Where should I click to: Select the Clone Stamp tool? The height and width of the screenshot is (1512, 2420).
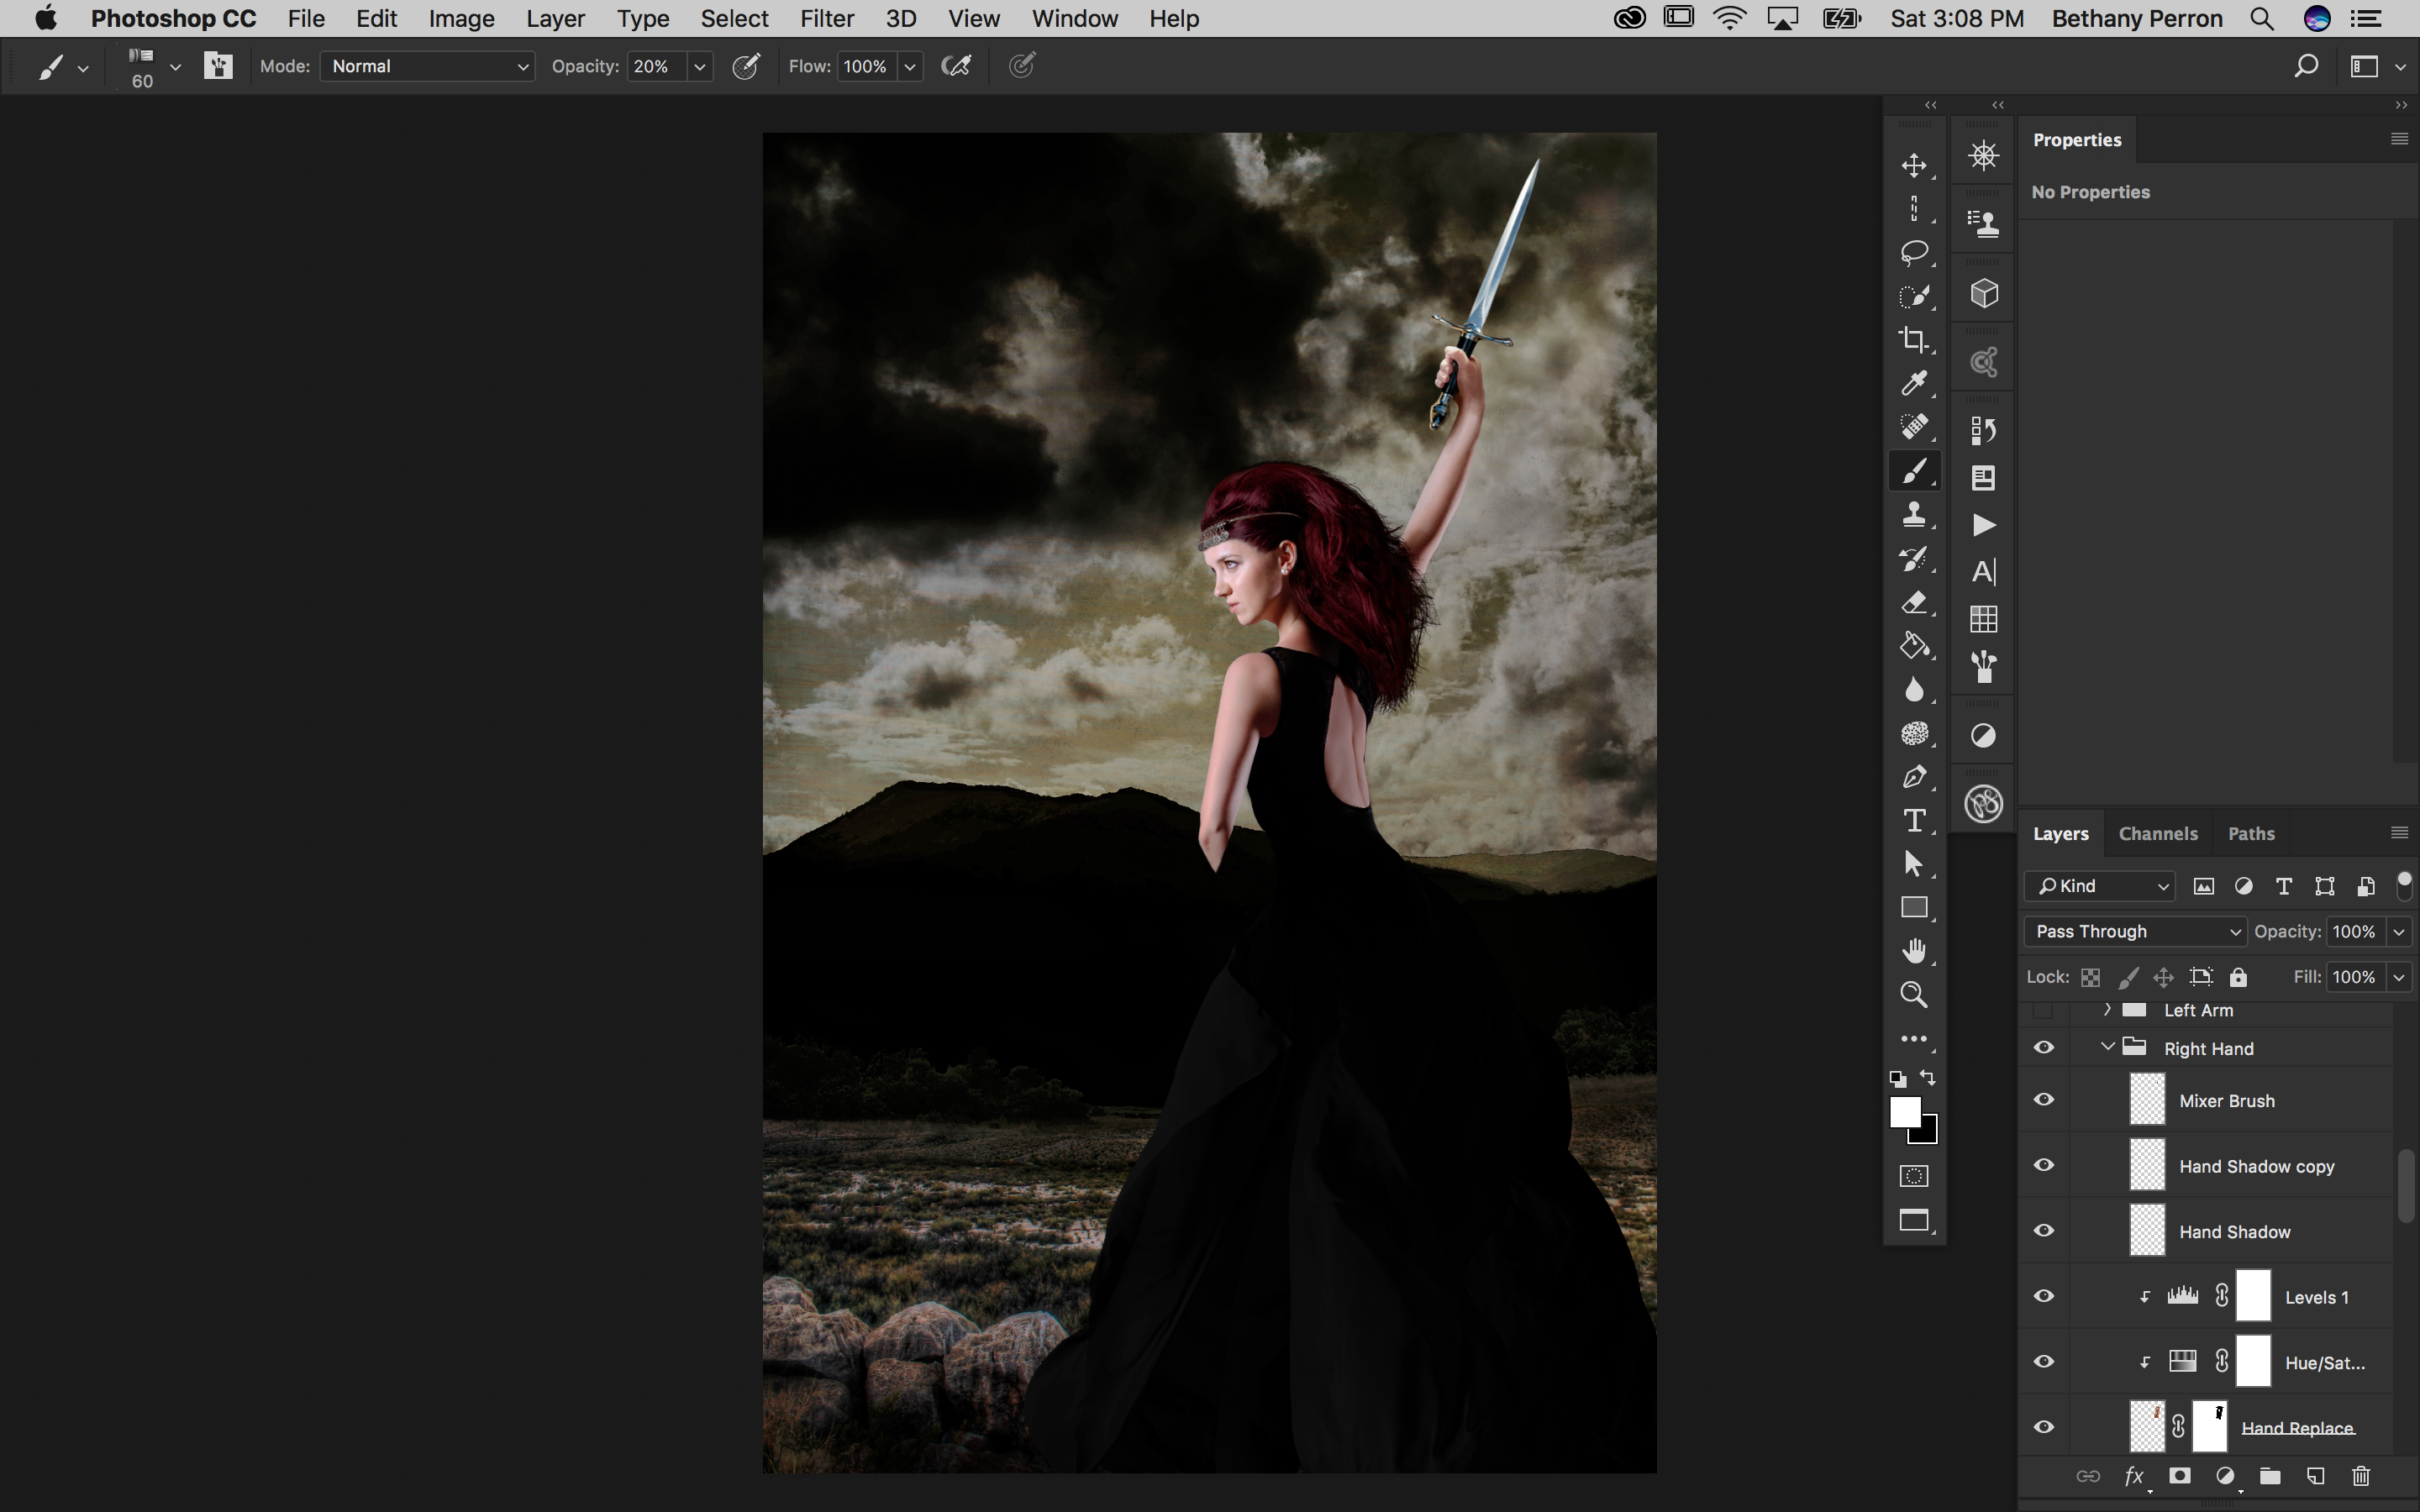pos(1913,514)
